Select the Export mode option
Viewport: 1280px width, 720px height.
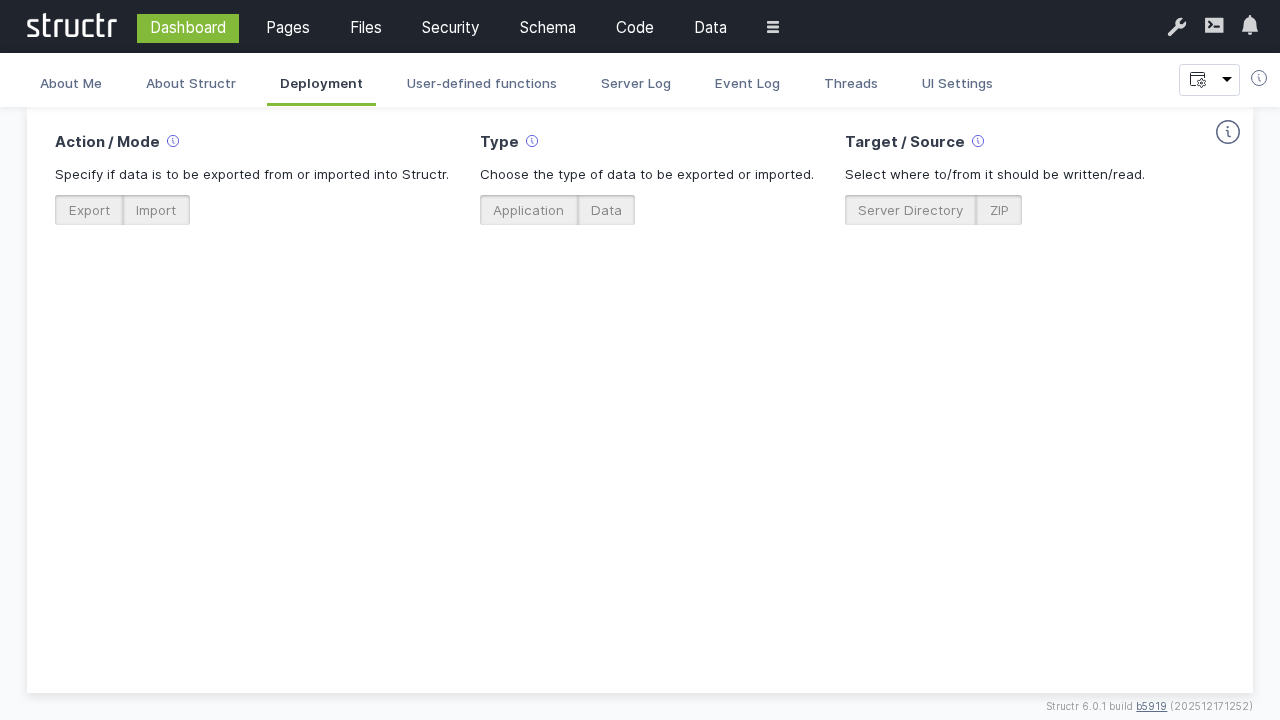pyautogui.click(x=89, y=210)
